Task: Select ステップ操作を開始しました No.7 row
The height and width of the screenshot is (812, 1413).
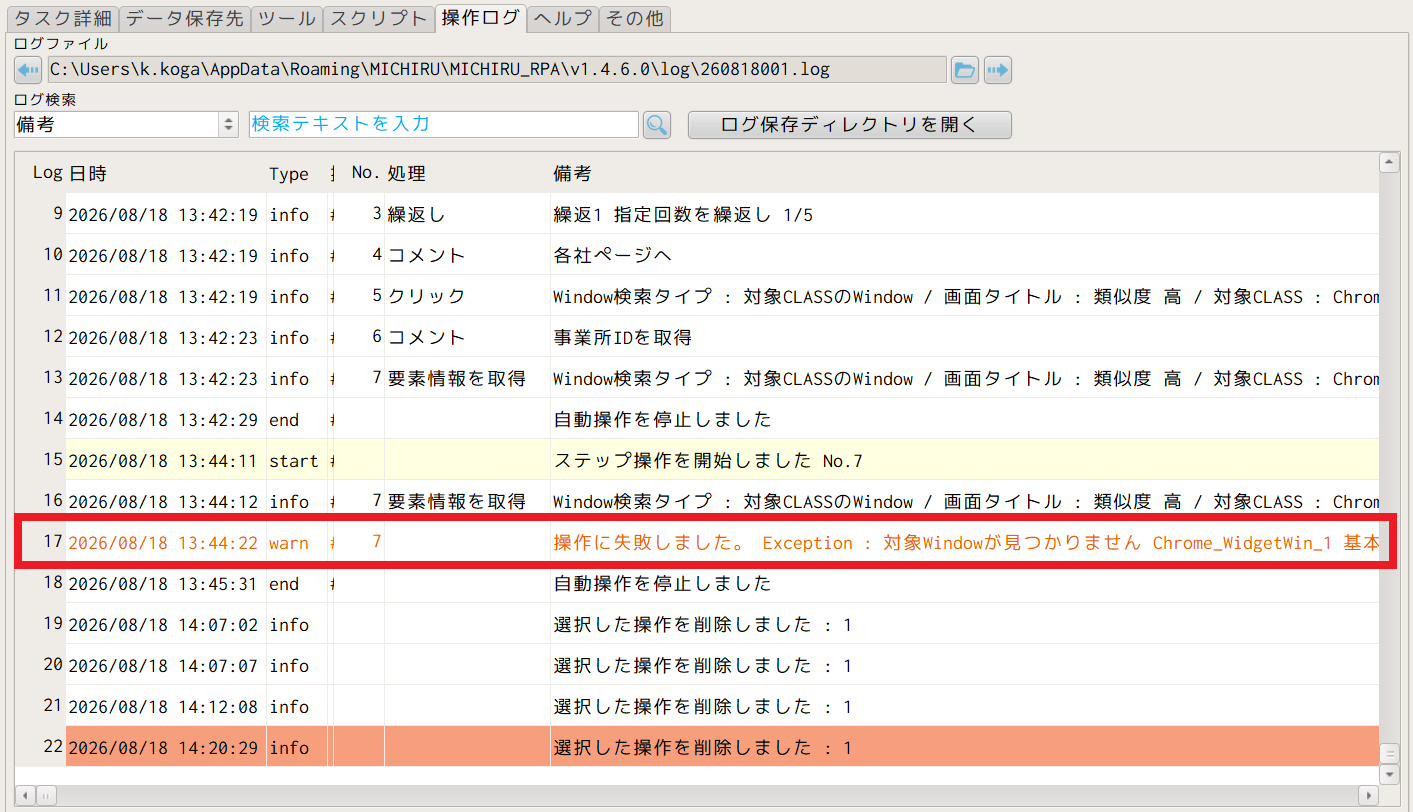Action: point(697,460)
